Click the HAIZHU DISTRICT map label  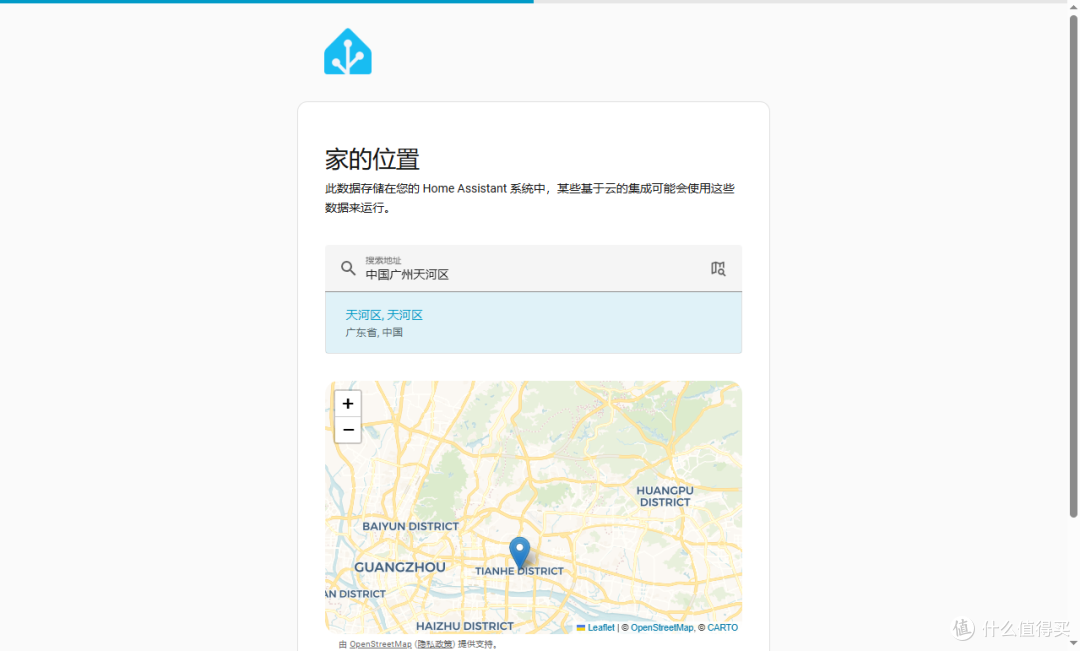click(465, 626)
